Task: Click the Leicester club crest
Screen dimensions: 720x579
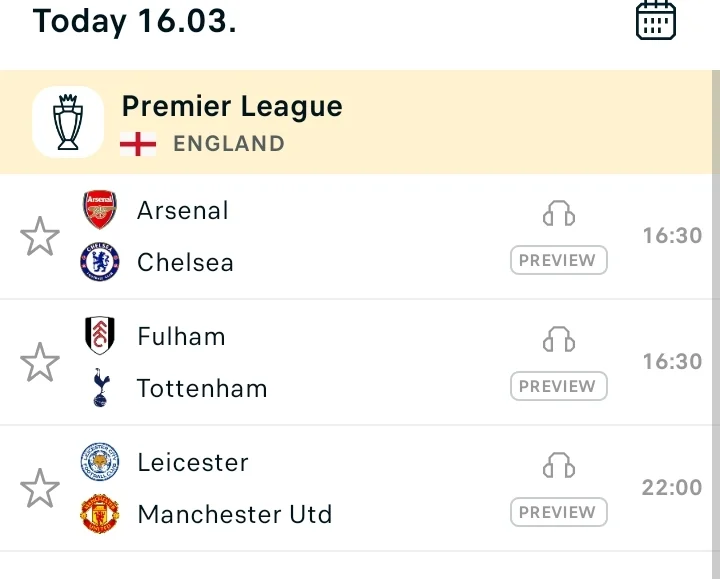Action: pos(100,461)
